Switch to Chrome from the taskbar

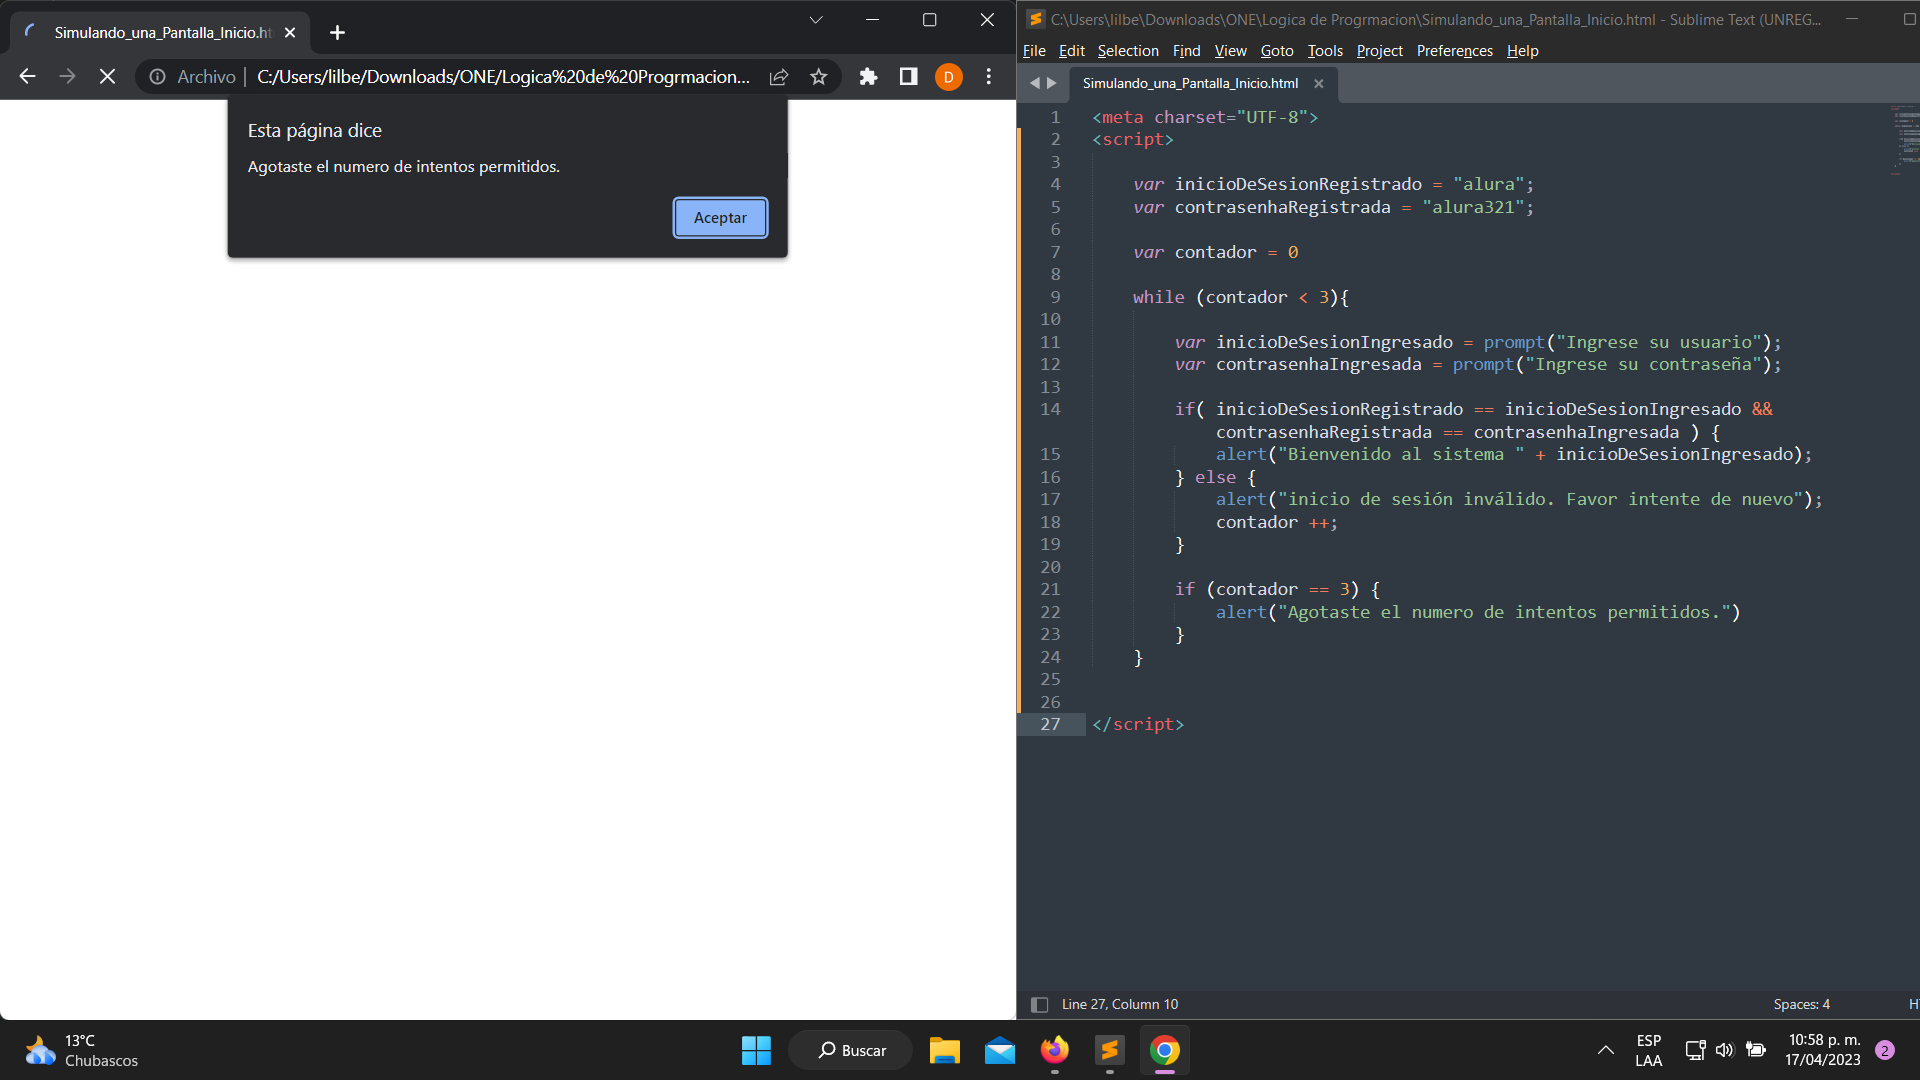pos(1164,1050)
